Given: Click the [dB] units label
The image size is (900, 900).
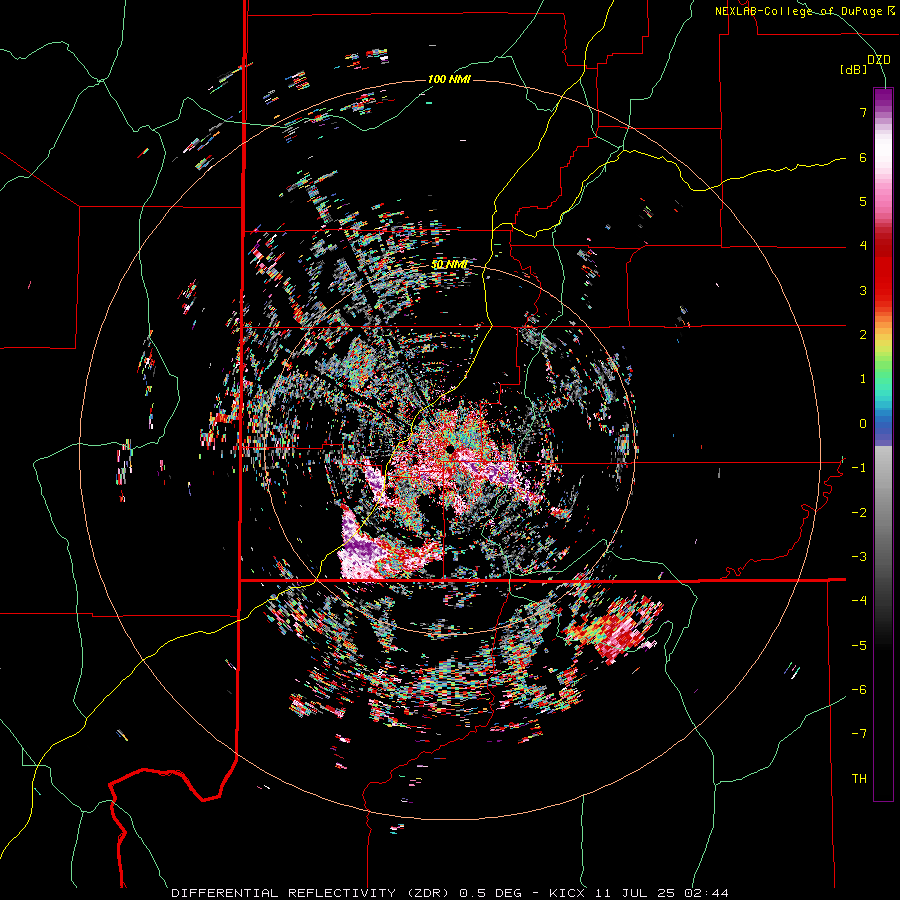Looking at the screenshot, I should 853,70.
